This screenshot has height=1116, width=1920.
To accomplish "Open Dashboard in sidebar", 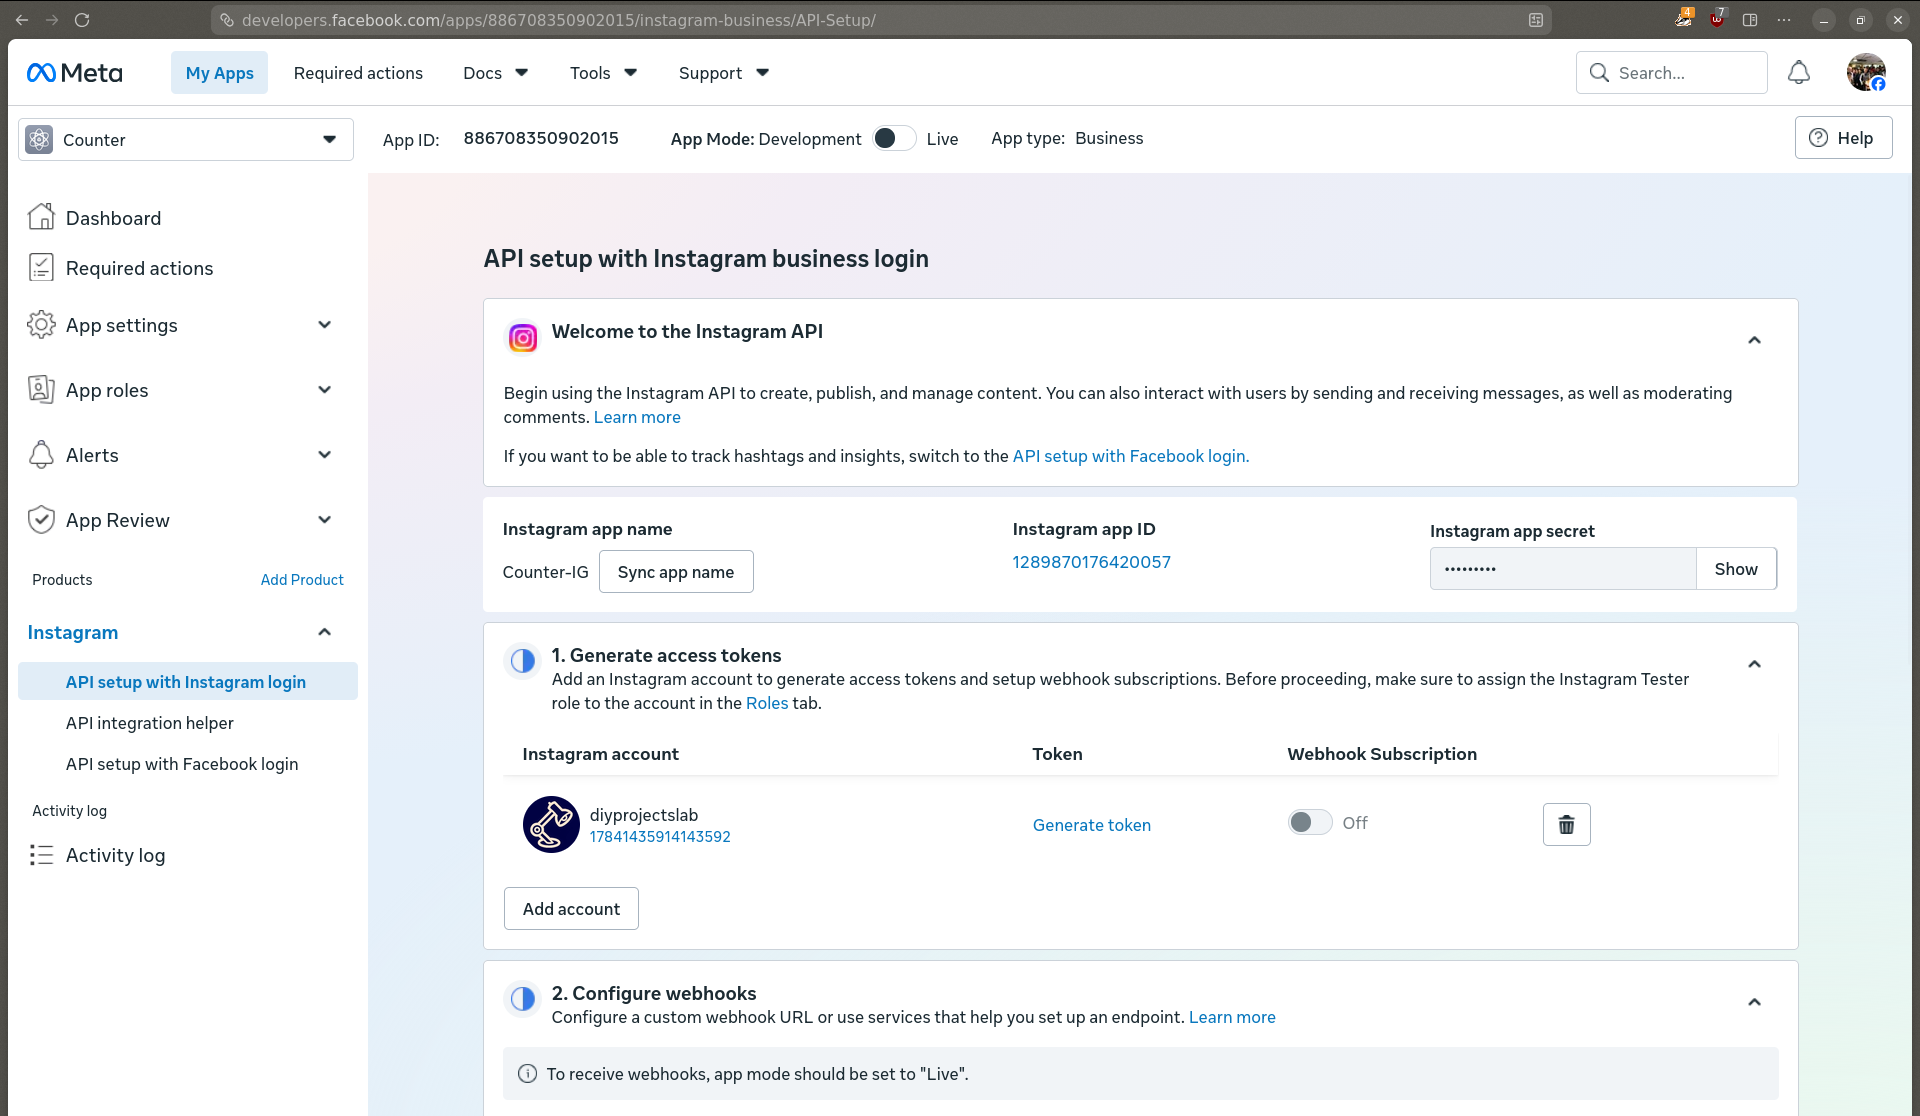I will tap(113, 218).
